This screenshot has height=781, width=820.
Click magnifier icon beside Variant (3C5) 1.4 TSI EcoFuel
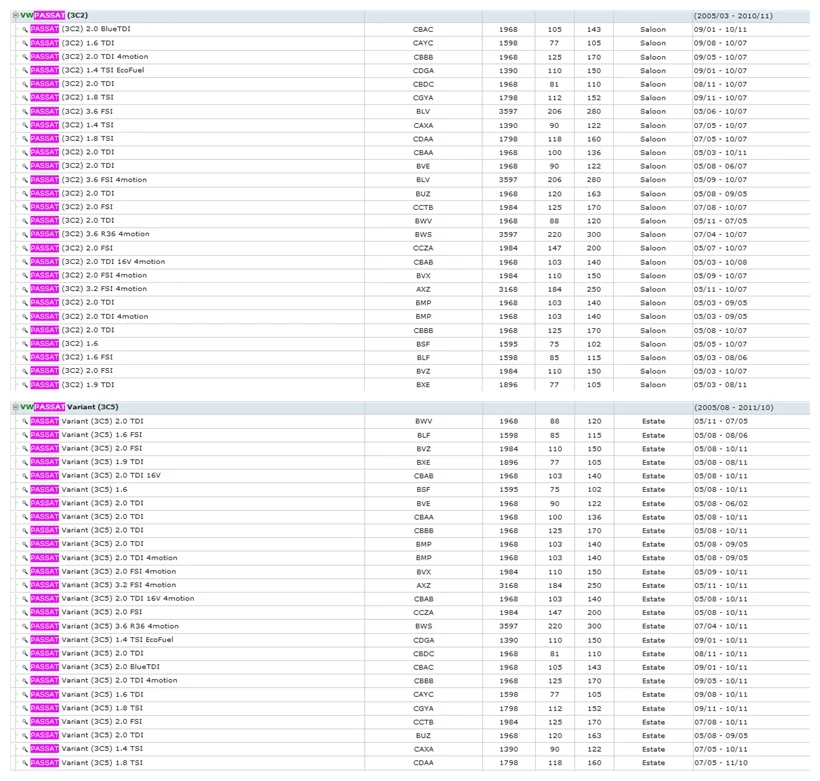24,640
